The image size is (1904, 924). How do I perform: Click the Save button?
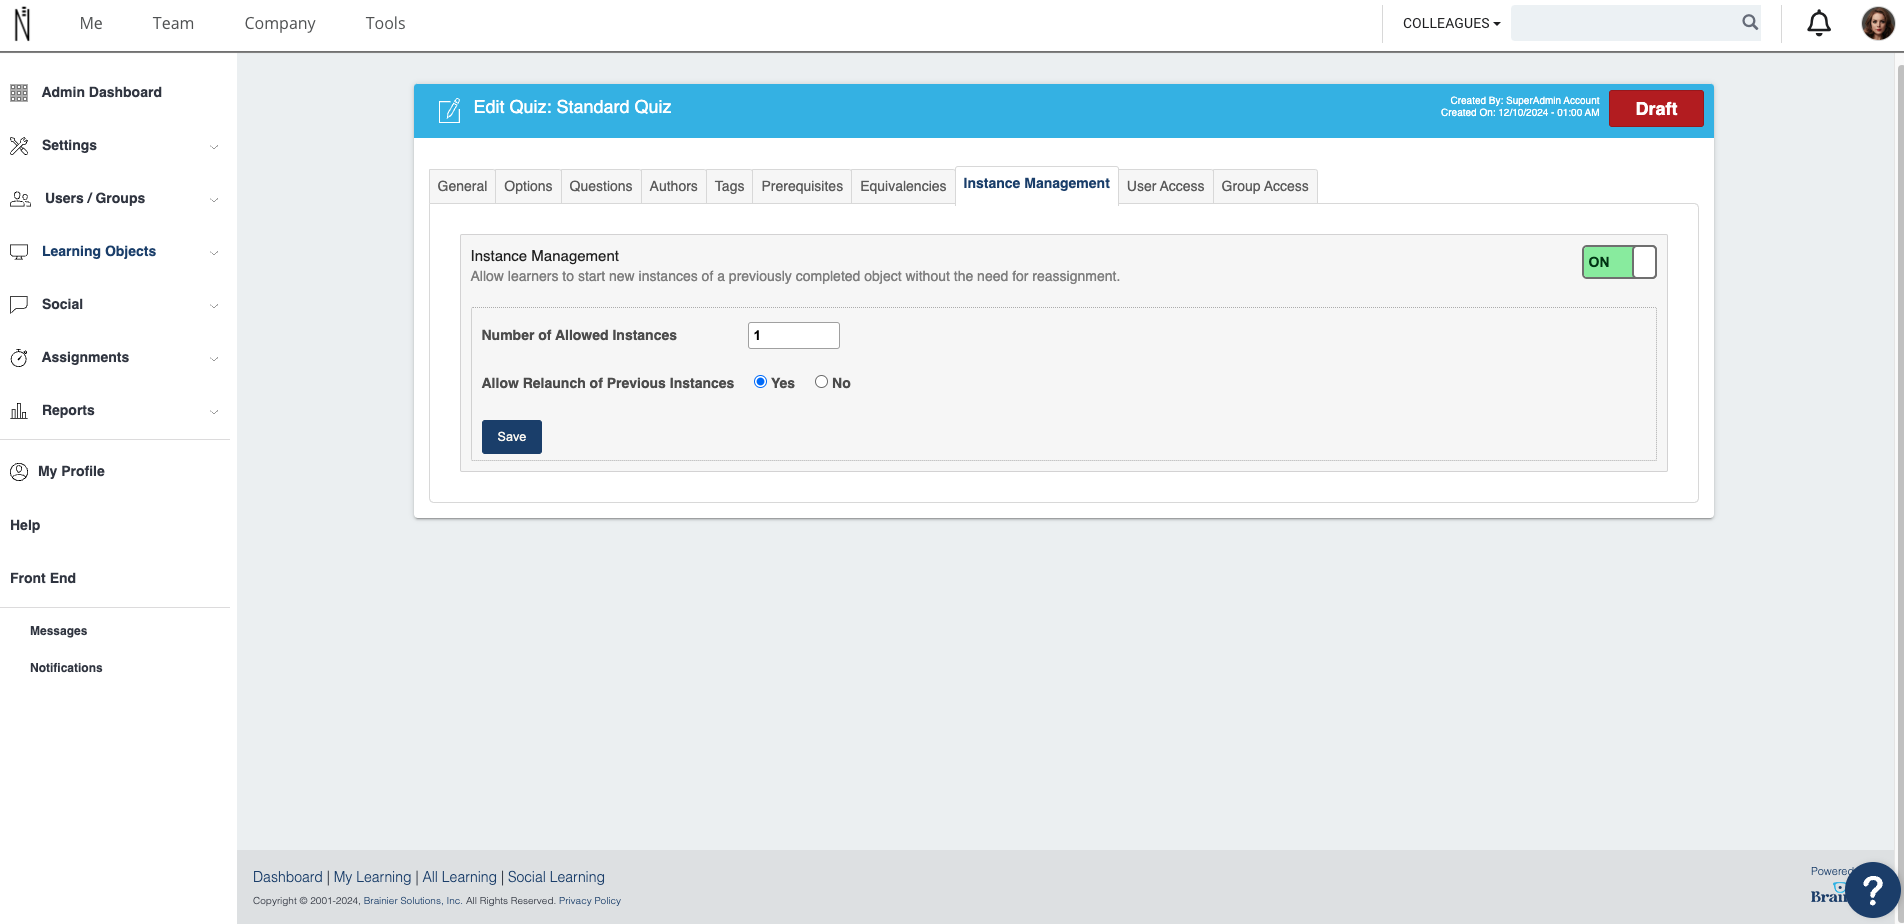512,437
